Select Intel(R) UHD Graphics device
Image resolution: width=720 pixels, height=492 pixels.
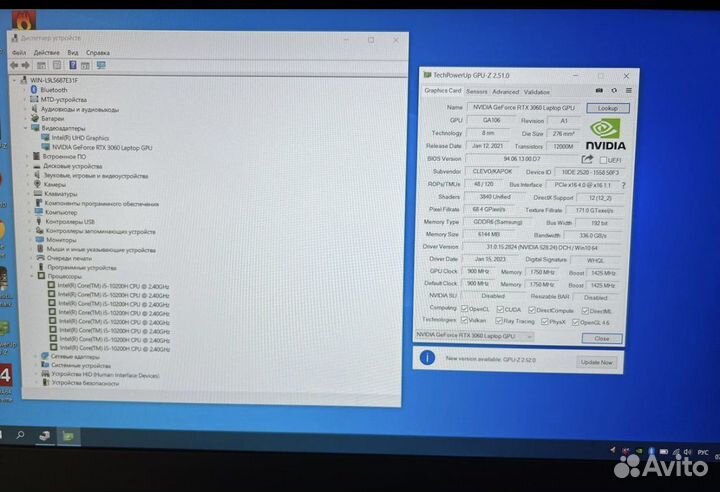tap(80, 138)
